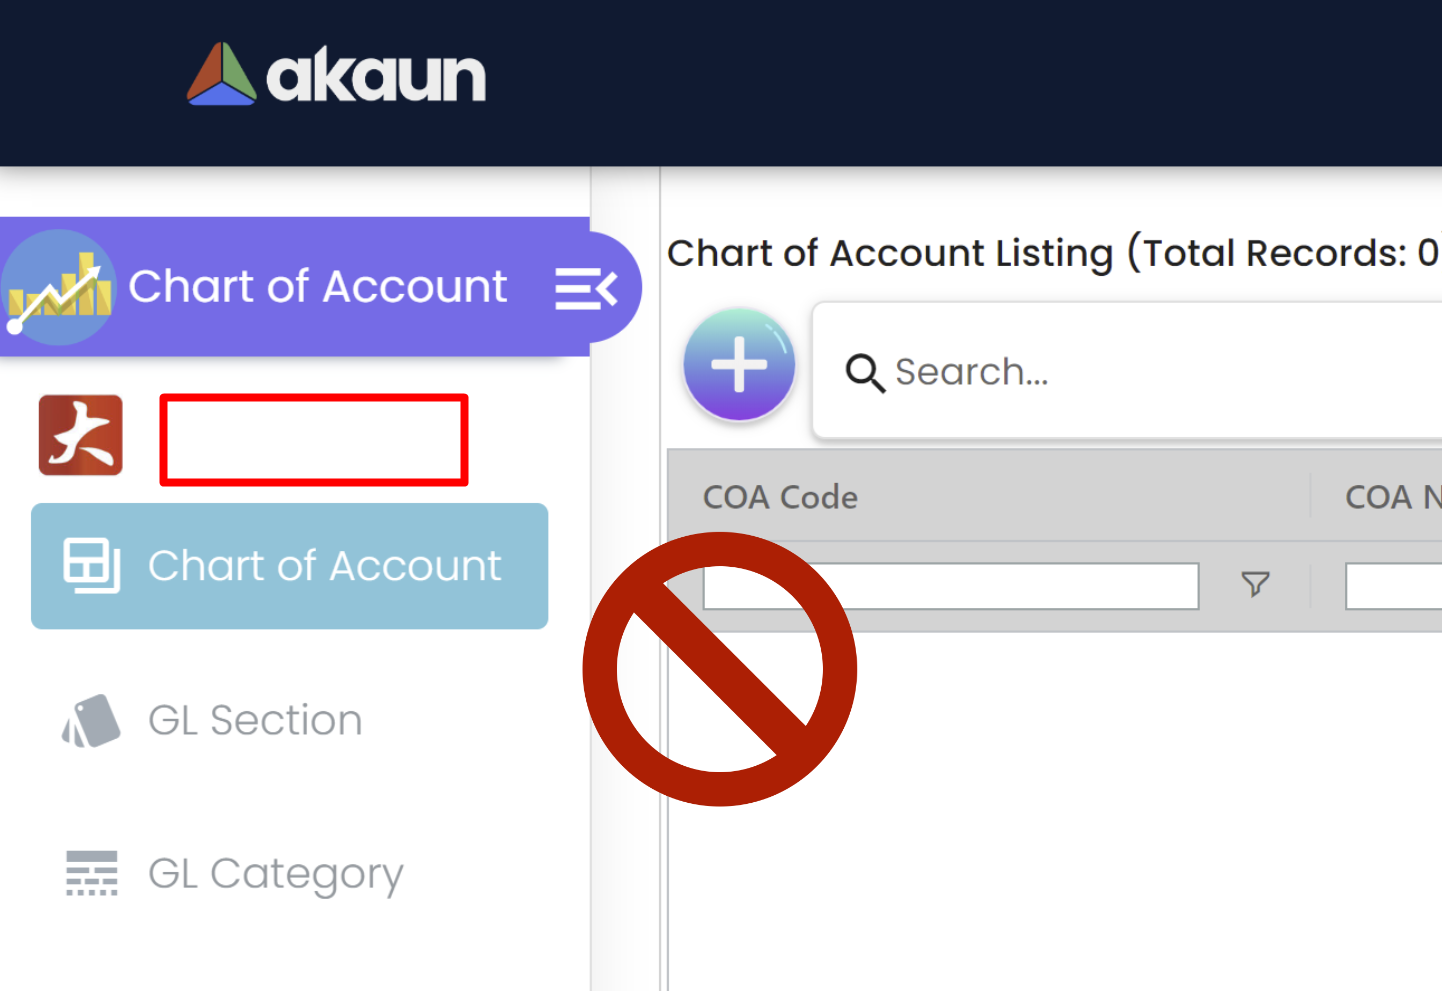Click the akaun wordmark in the header
The height and width of the screenshot is (991, 1442).
[376, 77]
